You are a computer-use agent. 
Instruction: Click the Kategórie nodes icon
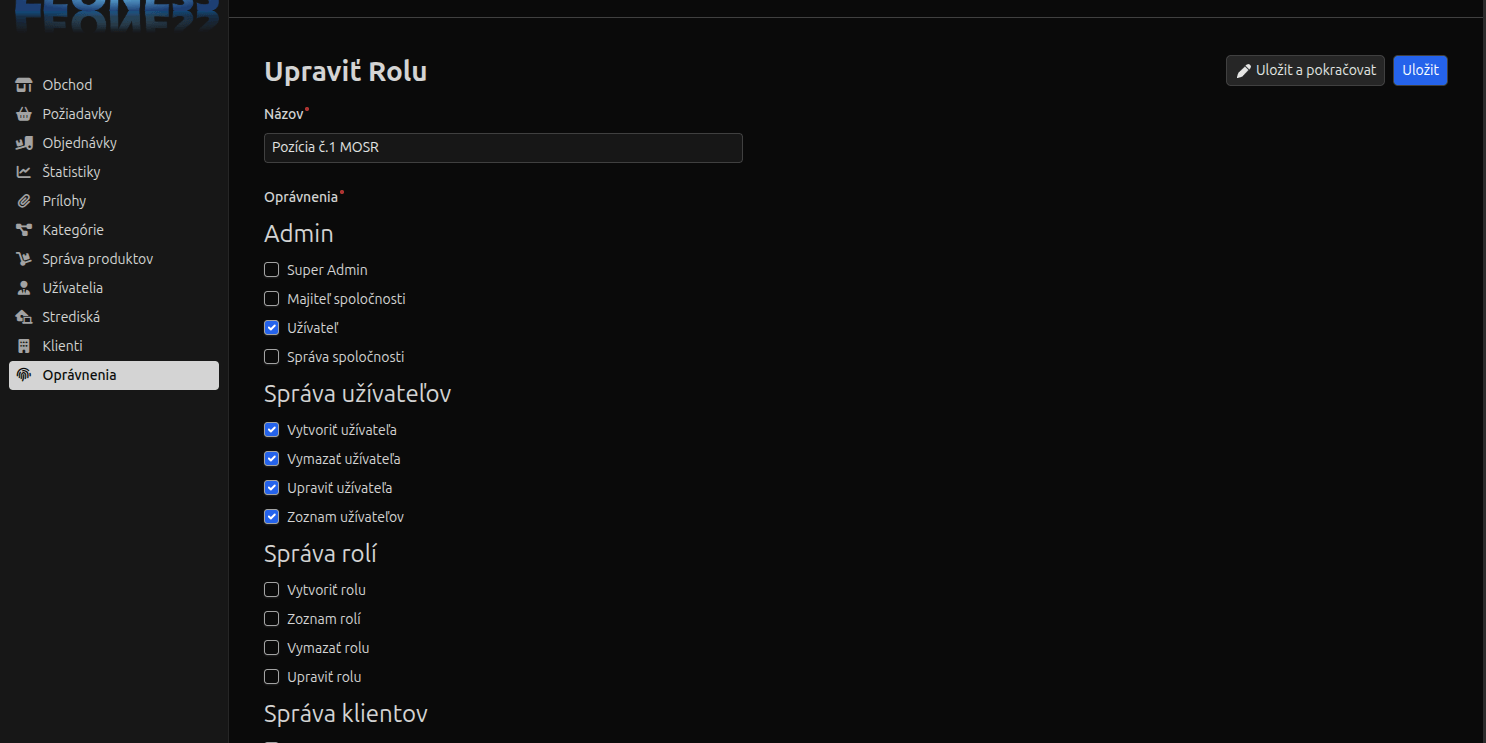pyautogui.click(x=24, y=230)
